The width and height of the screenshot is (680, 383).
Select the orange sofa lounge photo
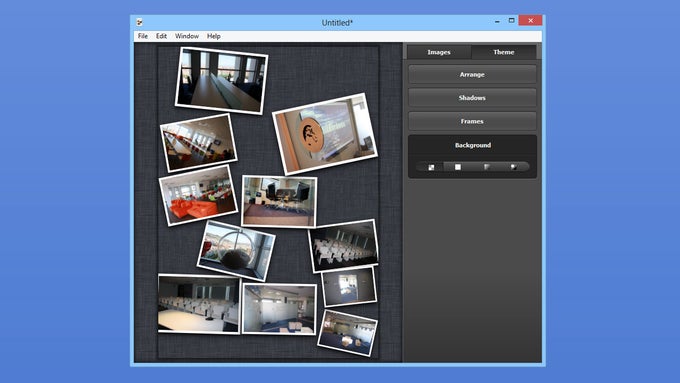click(198, 195)
